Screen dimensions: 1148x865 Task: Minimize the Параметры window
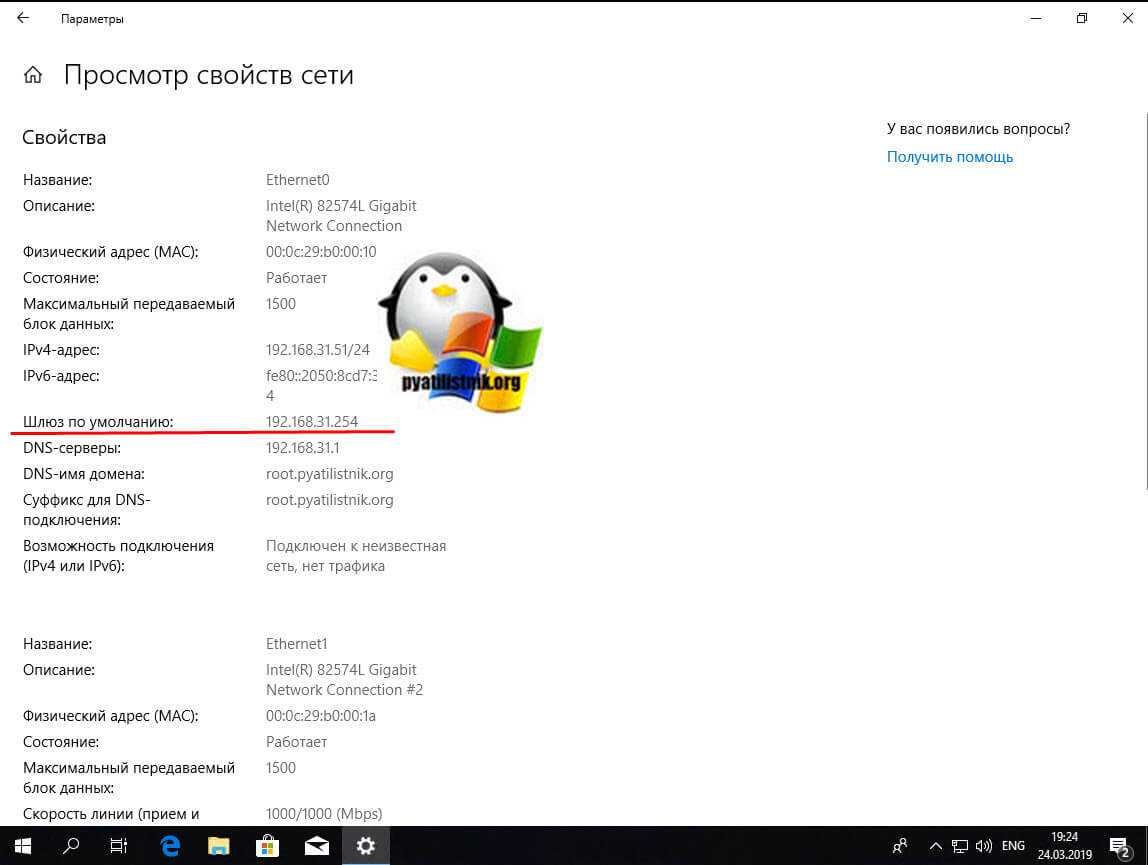pyautogui.click(x=1035, y=18)
